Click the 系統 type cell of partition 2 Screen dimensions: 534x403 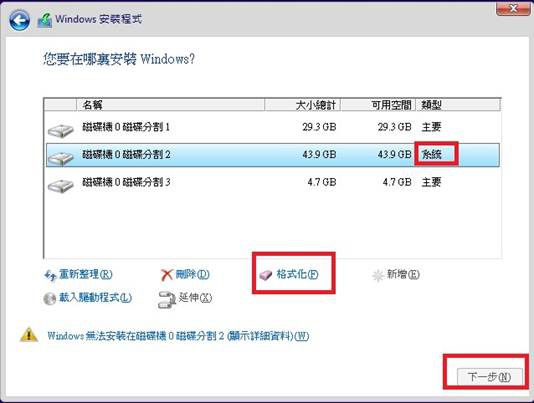431,154
